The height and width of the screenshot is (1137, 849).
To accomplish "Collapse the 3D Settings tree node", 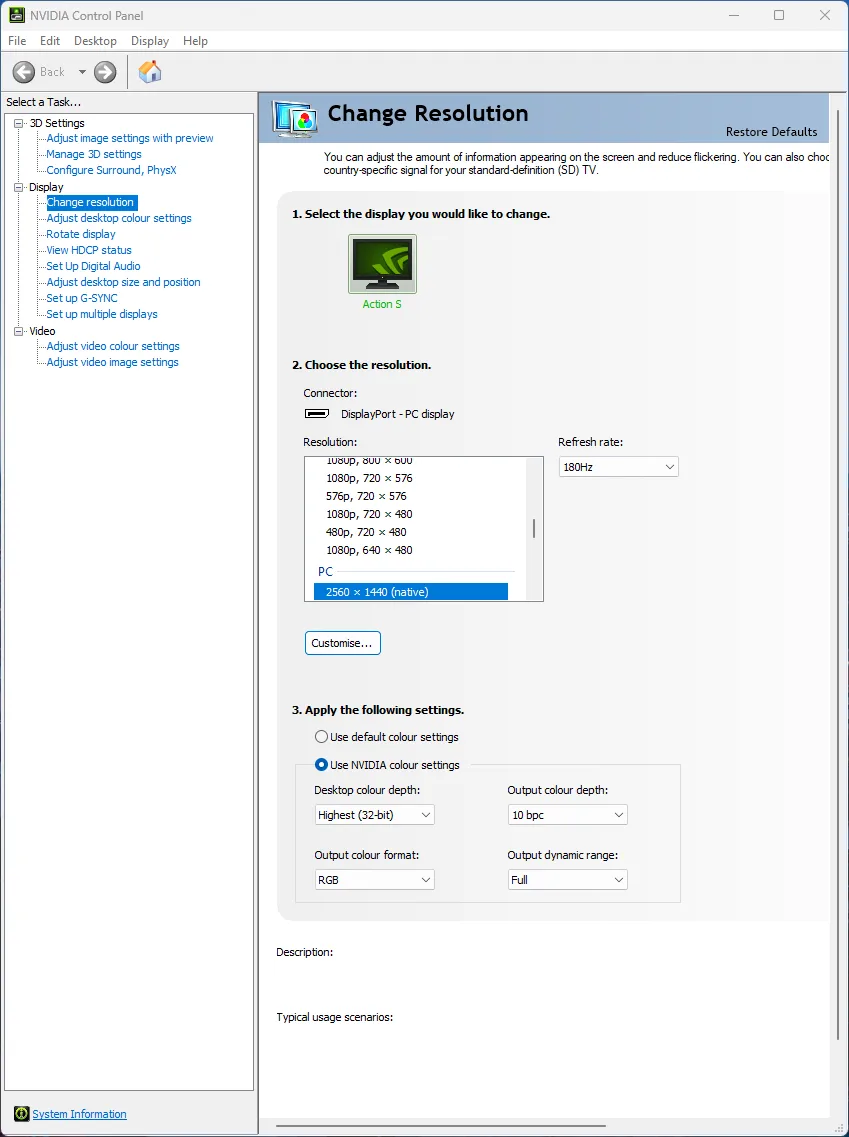I will pyautogui.click(x=18, y=123).
